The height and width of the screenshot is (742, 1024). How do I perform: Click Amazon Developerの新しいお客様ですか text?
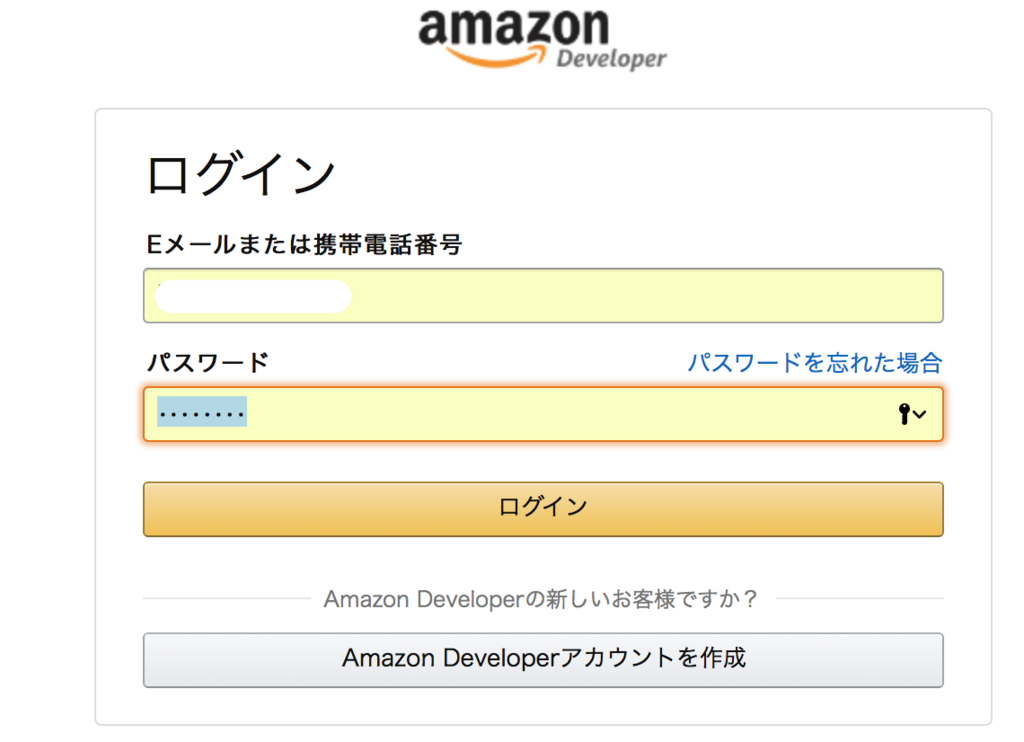(x=541, y=598)
